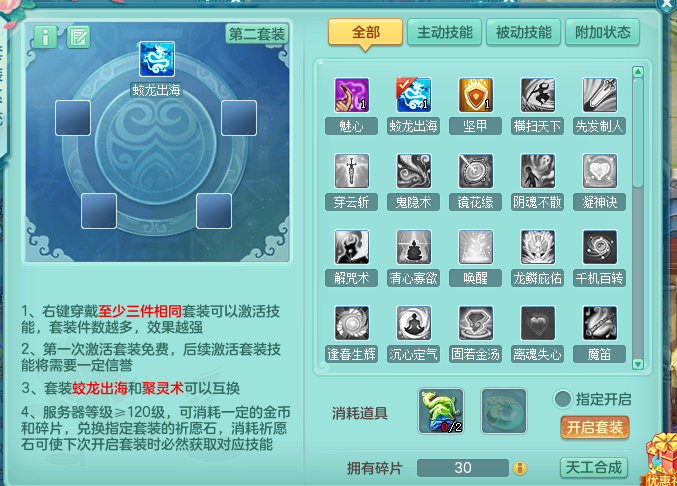
Task: Click the 坚甲 shield skill icon
Action: coord(476,95)
